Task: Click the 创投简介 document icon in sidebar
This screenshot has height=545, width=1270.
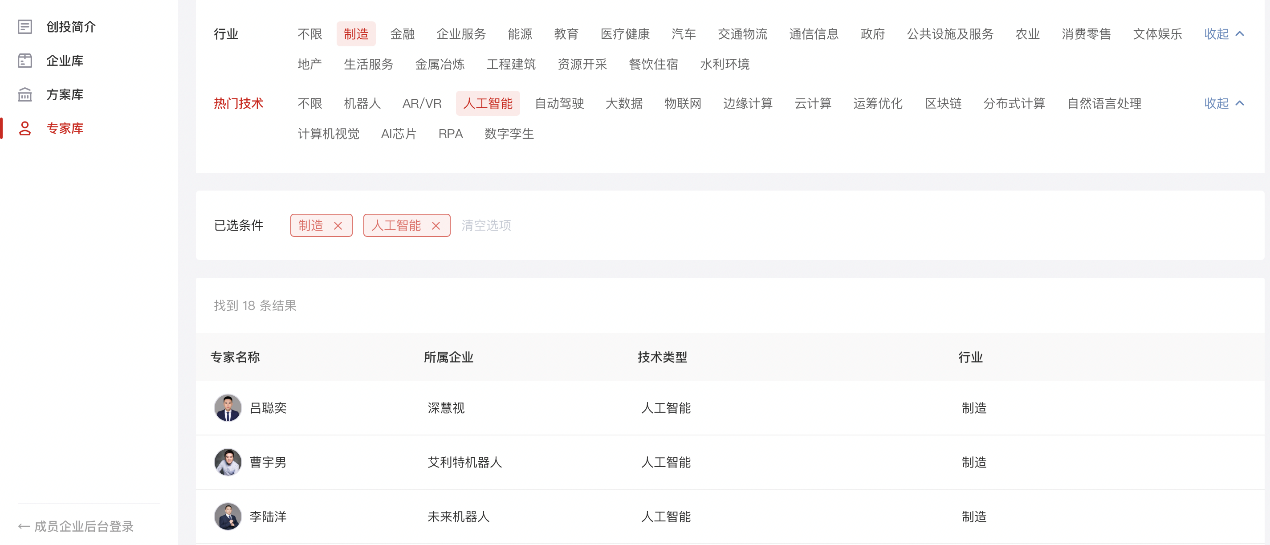Action: [x=25, y=27]
